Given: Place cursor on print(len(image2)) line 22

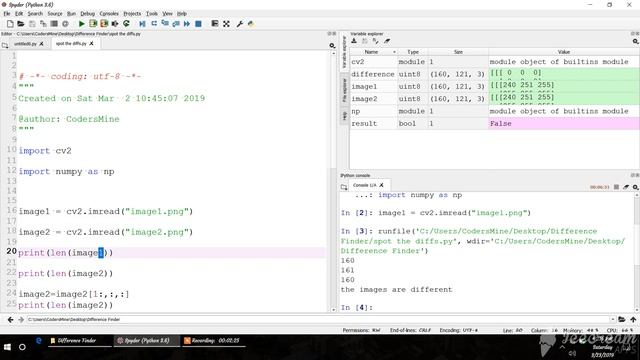Looking at the screenshot, I should (x=66, y=273).
